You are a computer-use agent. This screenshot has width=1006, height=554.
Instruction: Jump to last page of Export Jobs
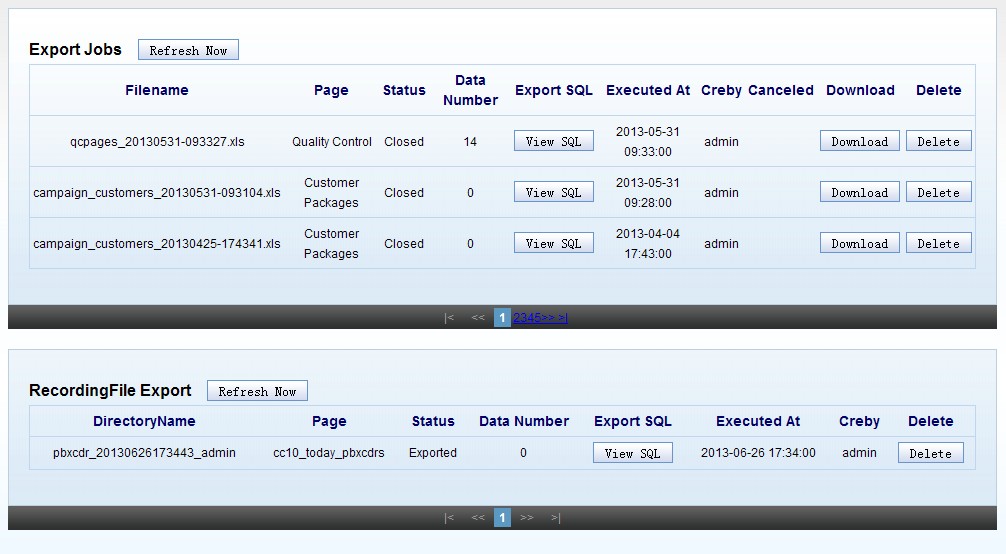click(x=563, y=318)
